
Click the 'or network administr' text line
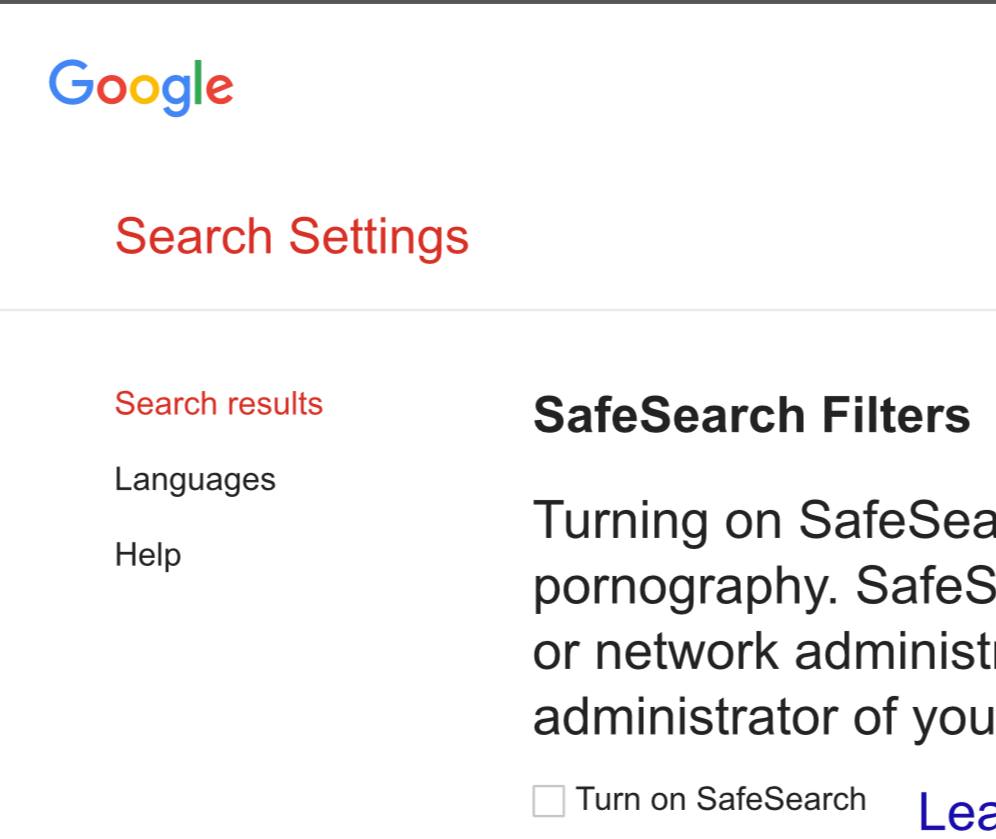tap(764, 652)
